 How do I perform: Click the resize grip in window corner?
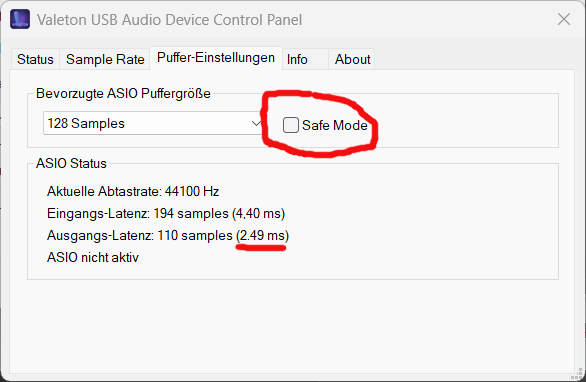point(578,374)
